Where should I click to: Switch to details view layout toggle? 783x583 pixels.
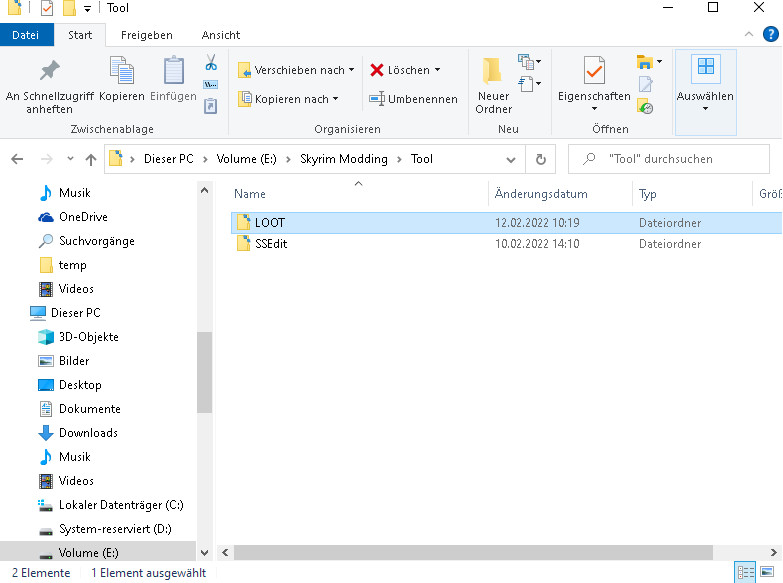coord(745,573)
